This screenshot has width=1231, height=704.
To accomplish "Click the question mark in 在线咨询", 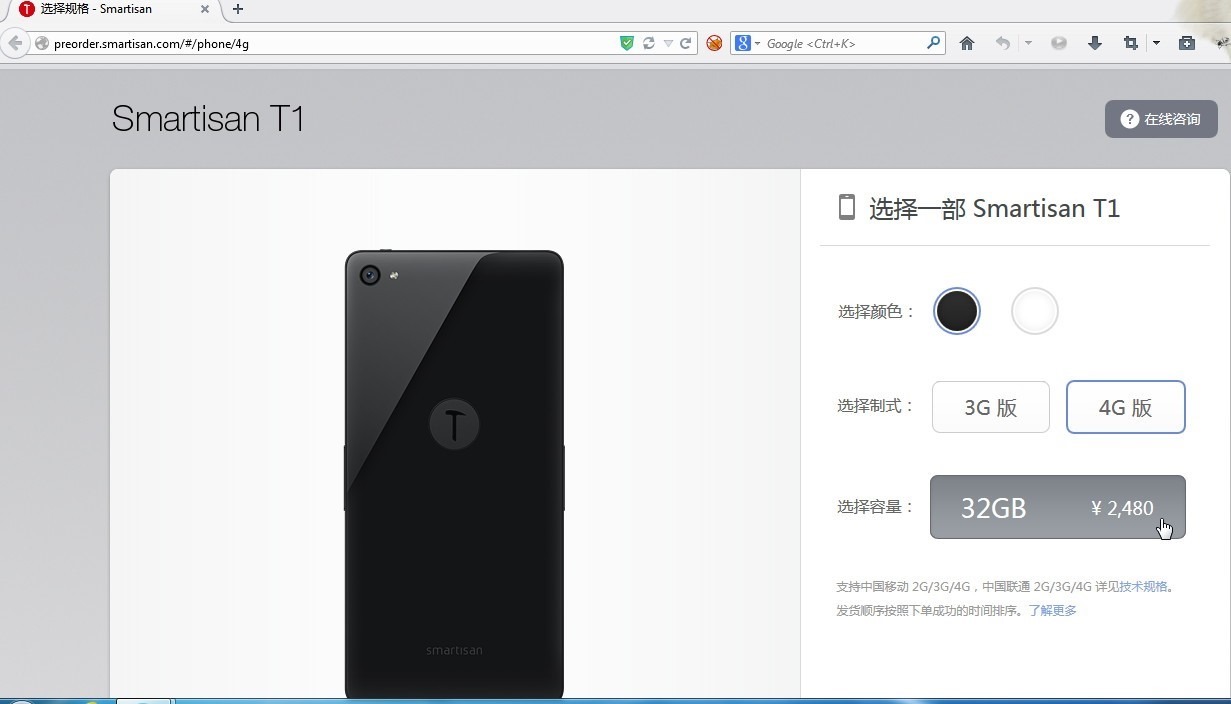I will 1130,119.
